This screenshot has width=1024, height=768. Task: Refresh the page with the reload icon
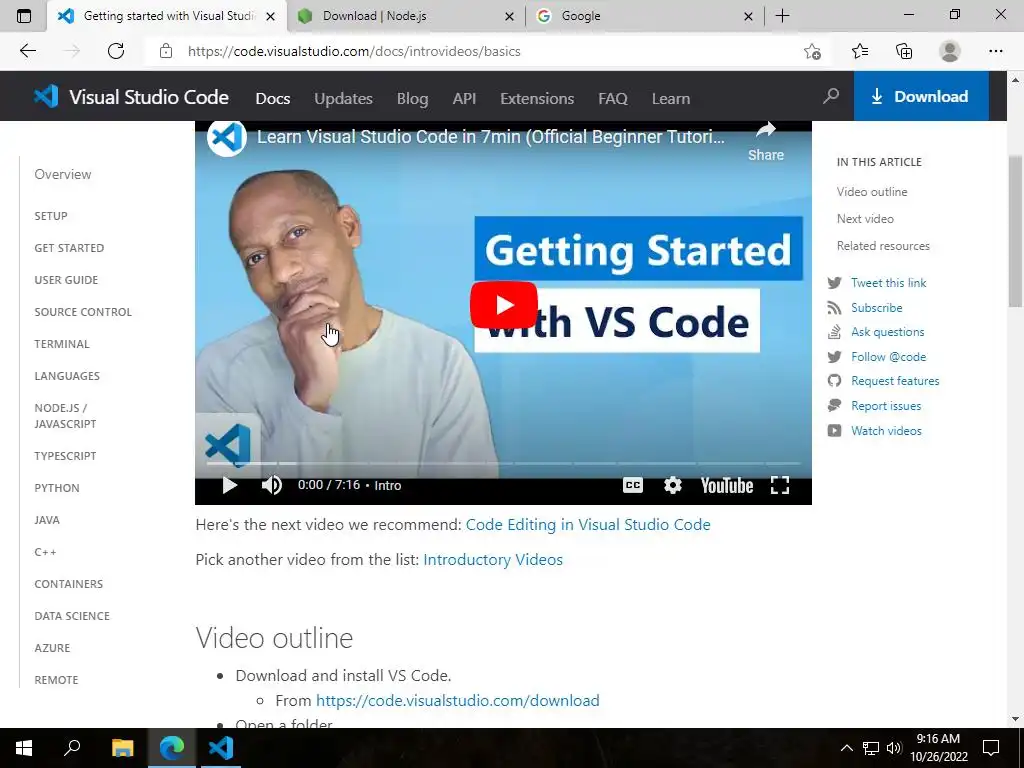[x=116, y=51]
